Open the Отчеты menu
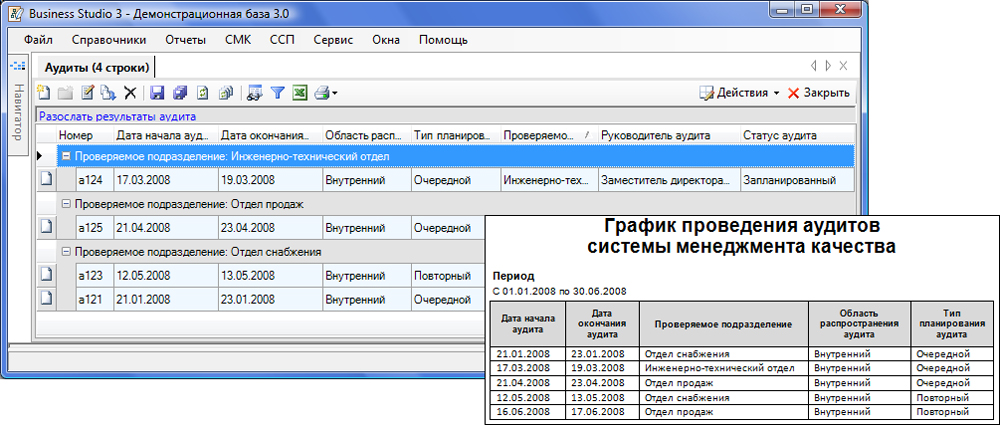 pyautogui.click(x=188, y=40)
